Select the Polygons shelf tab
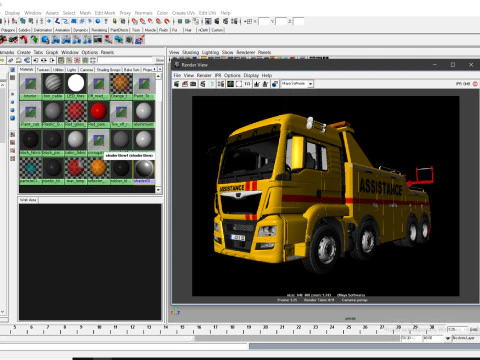This screenshot has width=480, height=360. coord(8,30)
